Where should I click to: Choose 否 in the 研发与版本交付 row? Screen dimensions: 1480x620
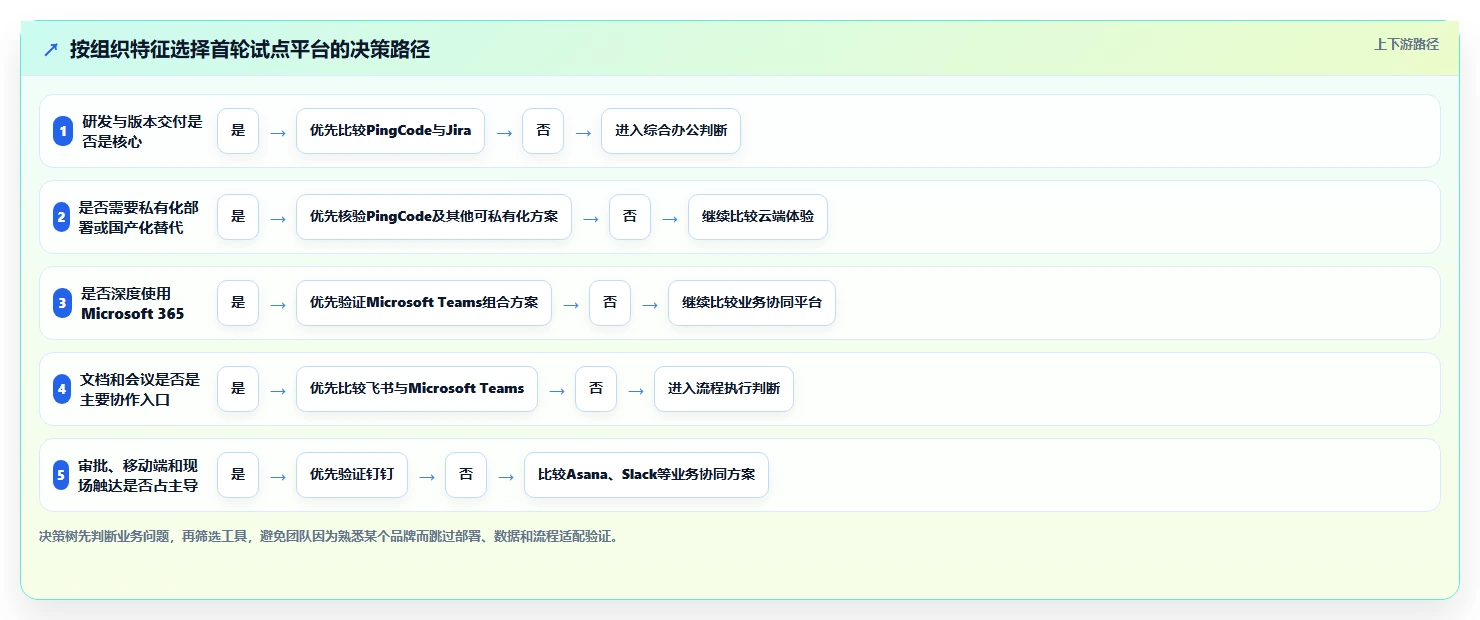tap(543, 131)
